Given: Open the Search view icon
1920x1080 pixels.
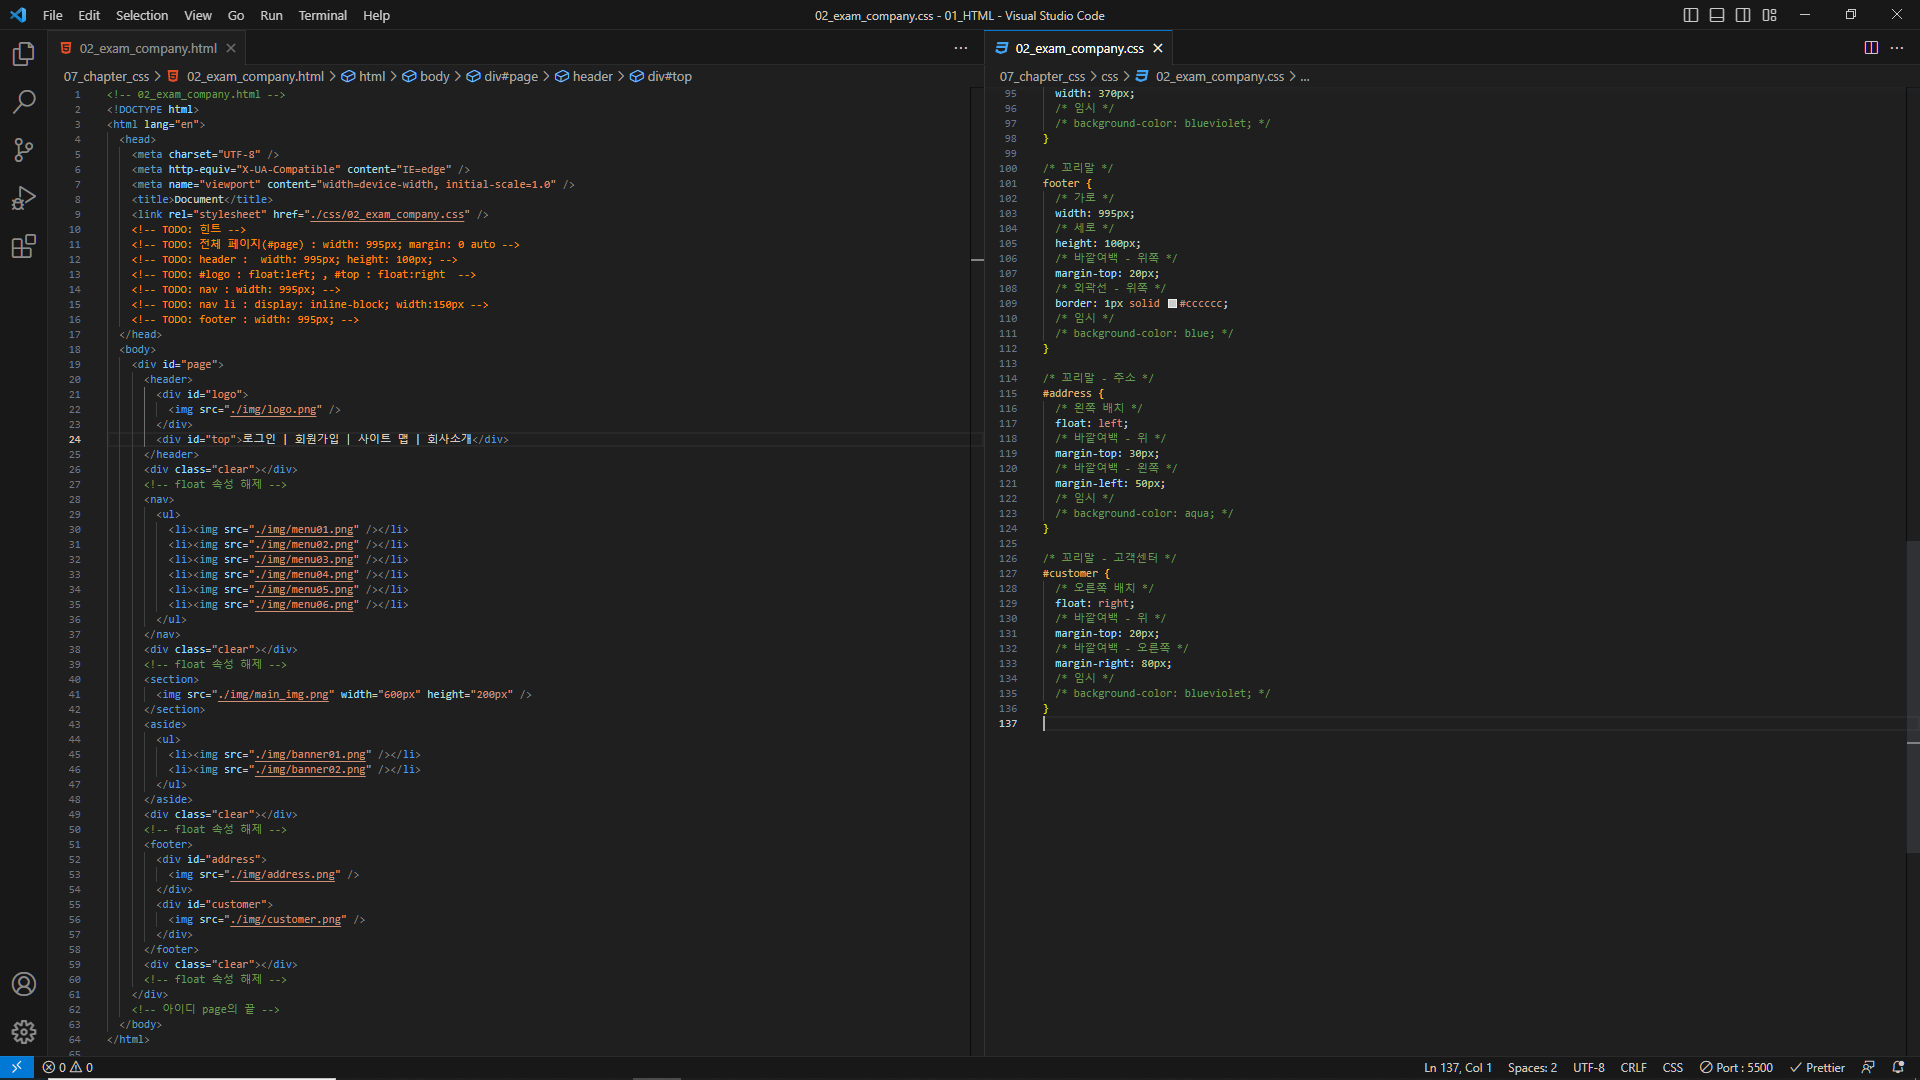Looking at the screenshot, I should (x=24, y=102).
